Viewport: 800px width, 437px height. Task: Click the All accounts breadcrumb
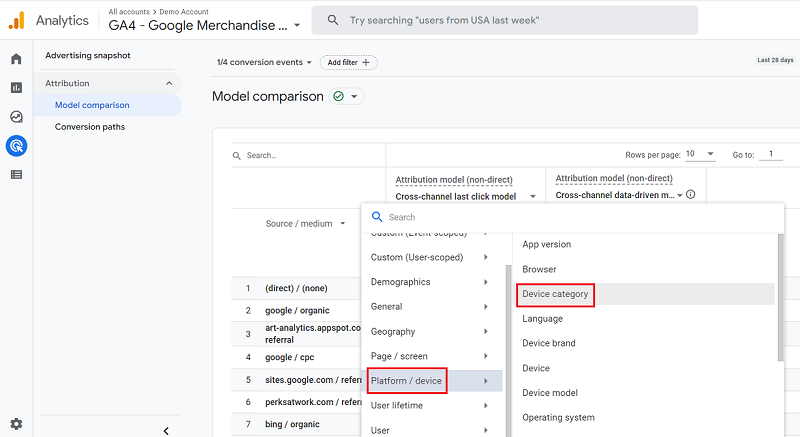[x=129, y=11]
